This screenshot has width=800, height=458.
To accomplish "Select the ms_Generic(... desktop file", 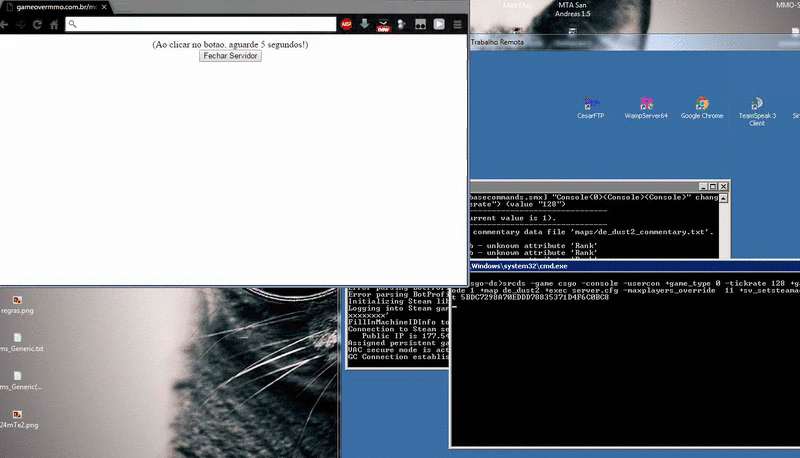I will tap(21, 381).
